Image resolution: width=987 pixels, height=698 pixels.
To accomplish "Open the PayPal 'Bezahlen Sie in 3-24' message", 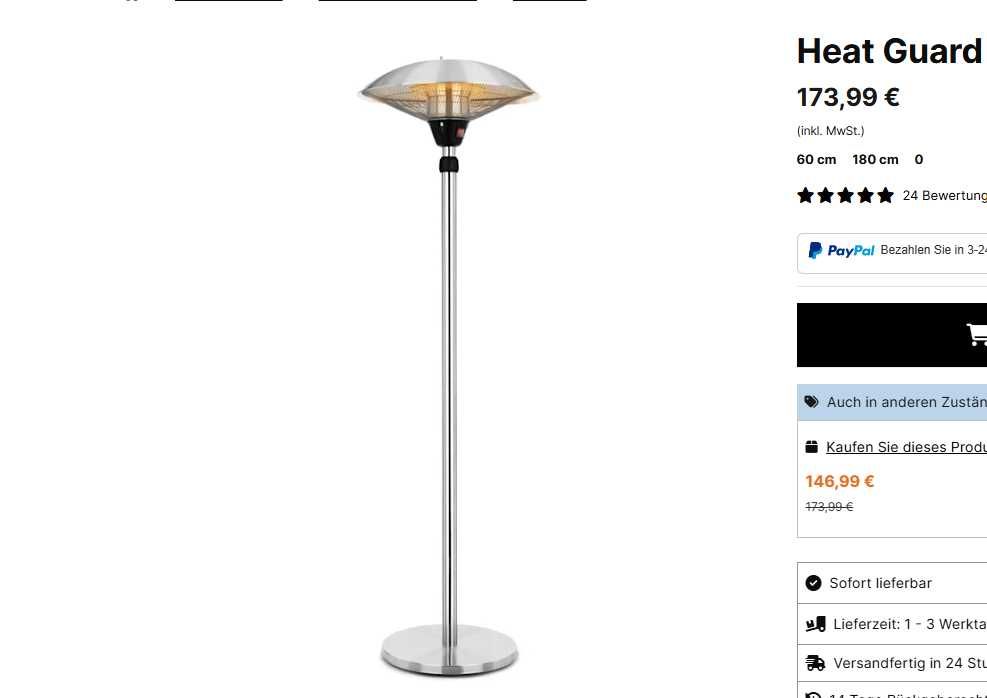I will (x=933, y=250).
